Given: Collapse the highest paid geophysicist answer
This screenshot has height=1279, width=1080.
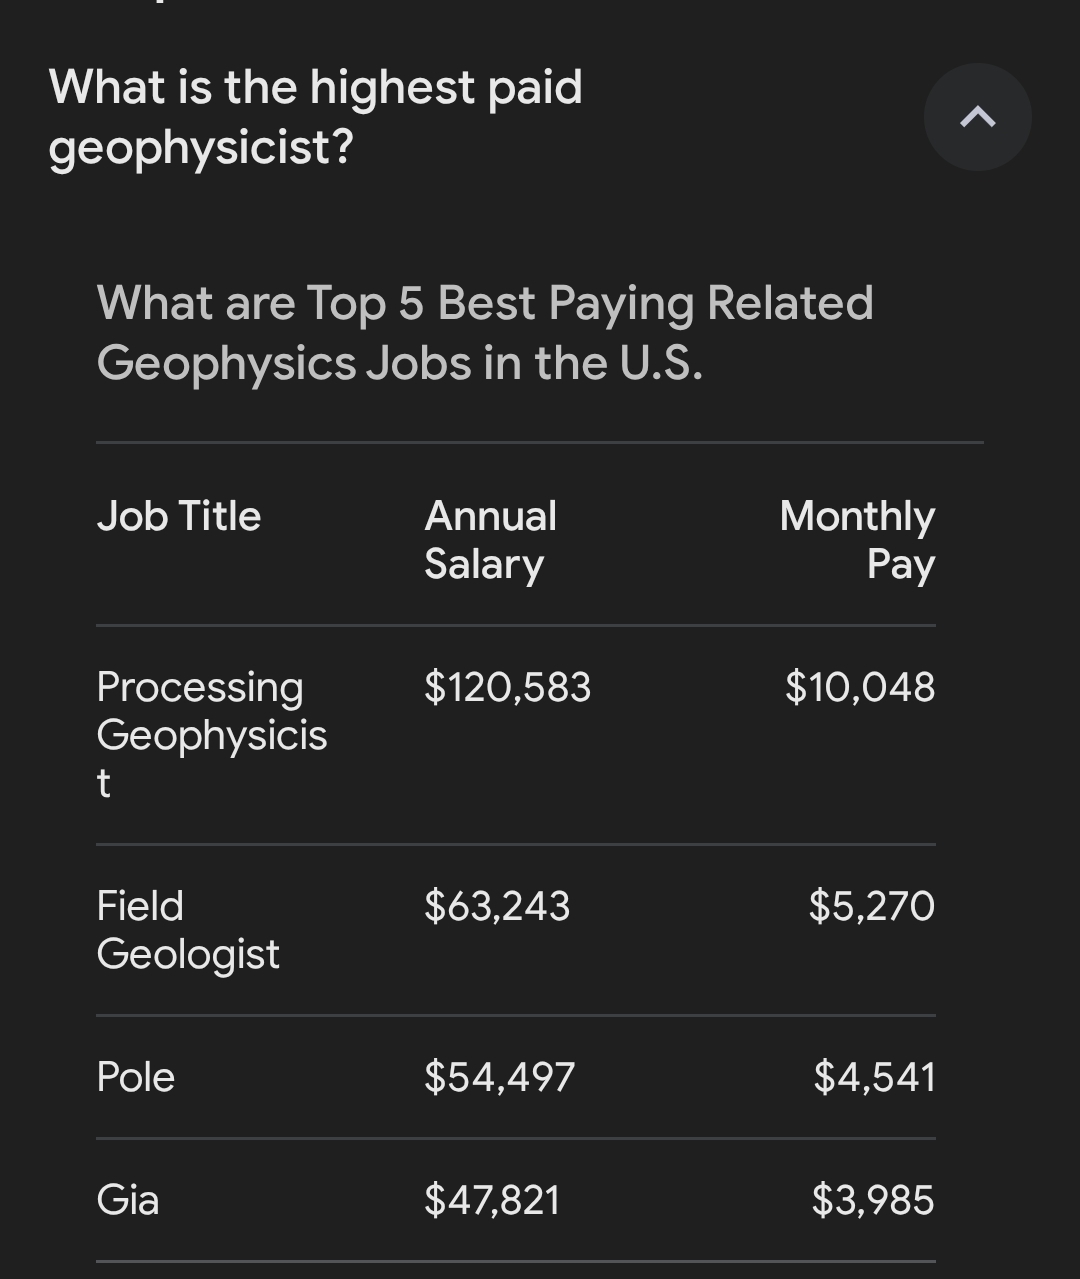Looking at the screenshot, I should pyautogui.click(x=977, y=117).
